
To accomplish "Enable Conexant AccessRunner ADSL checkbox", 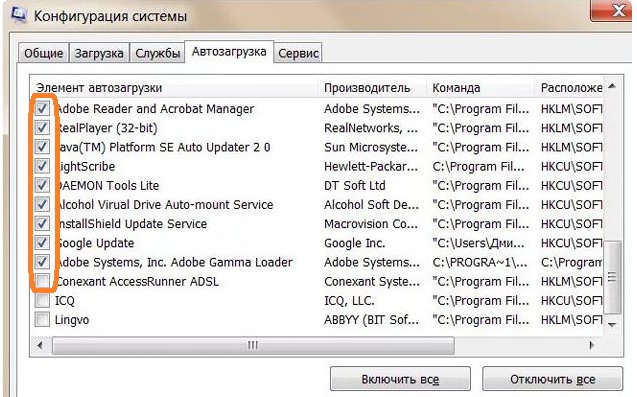I will [x=42, y=281].
